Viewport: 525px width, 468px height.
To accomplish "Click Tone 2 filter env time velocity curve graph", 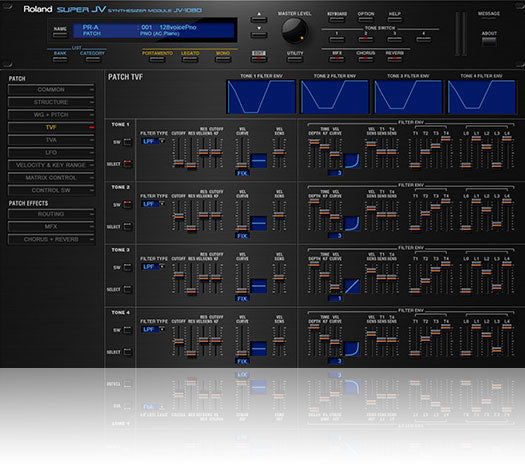I will (352, 223).
